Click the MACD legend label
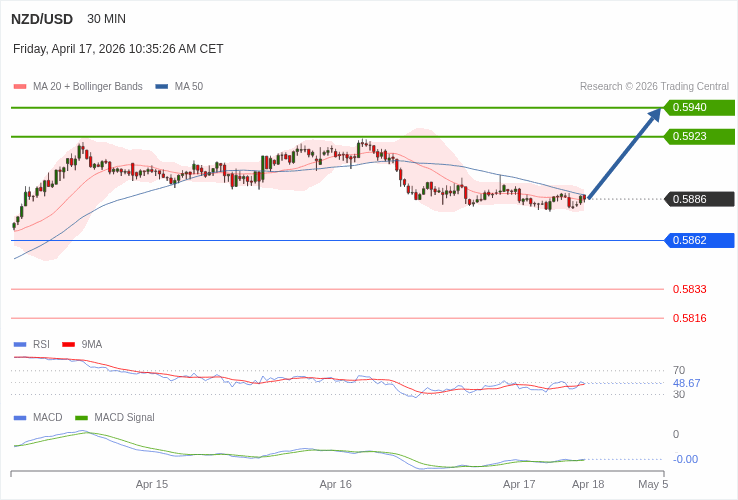 pyautogui.click(x=48, y=418)
